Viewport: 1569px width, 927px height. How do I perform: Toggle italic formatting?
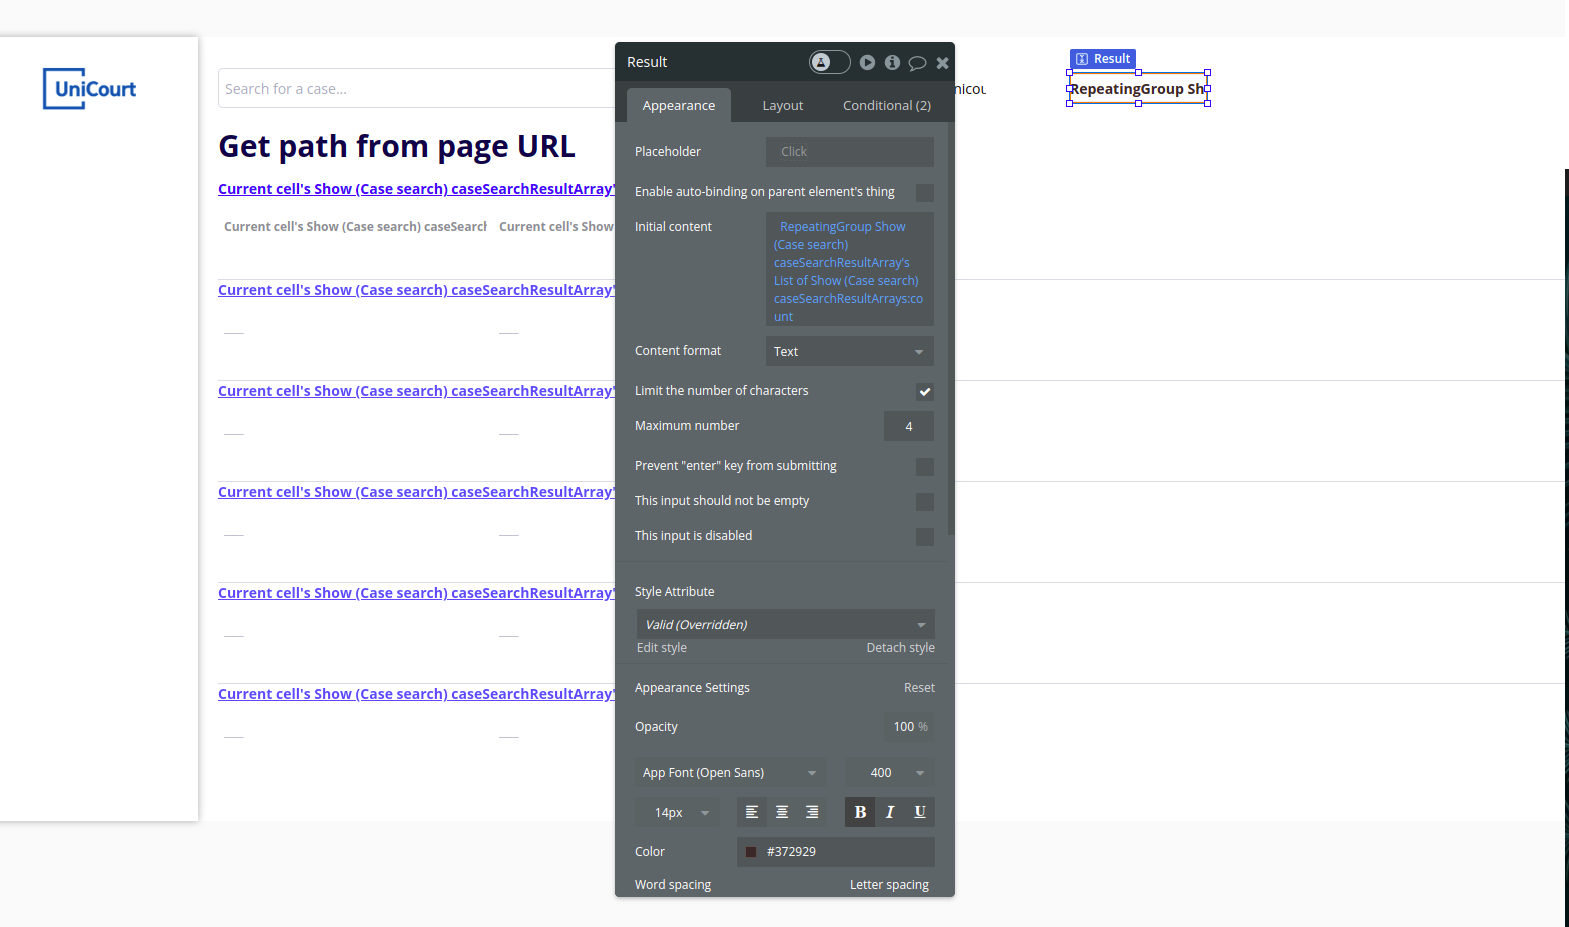890,812
